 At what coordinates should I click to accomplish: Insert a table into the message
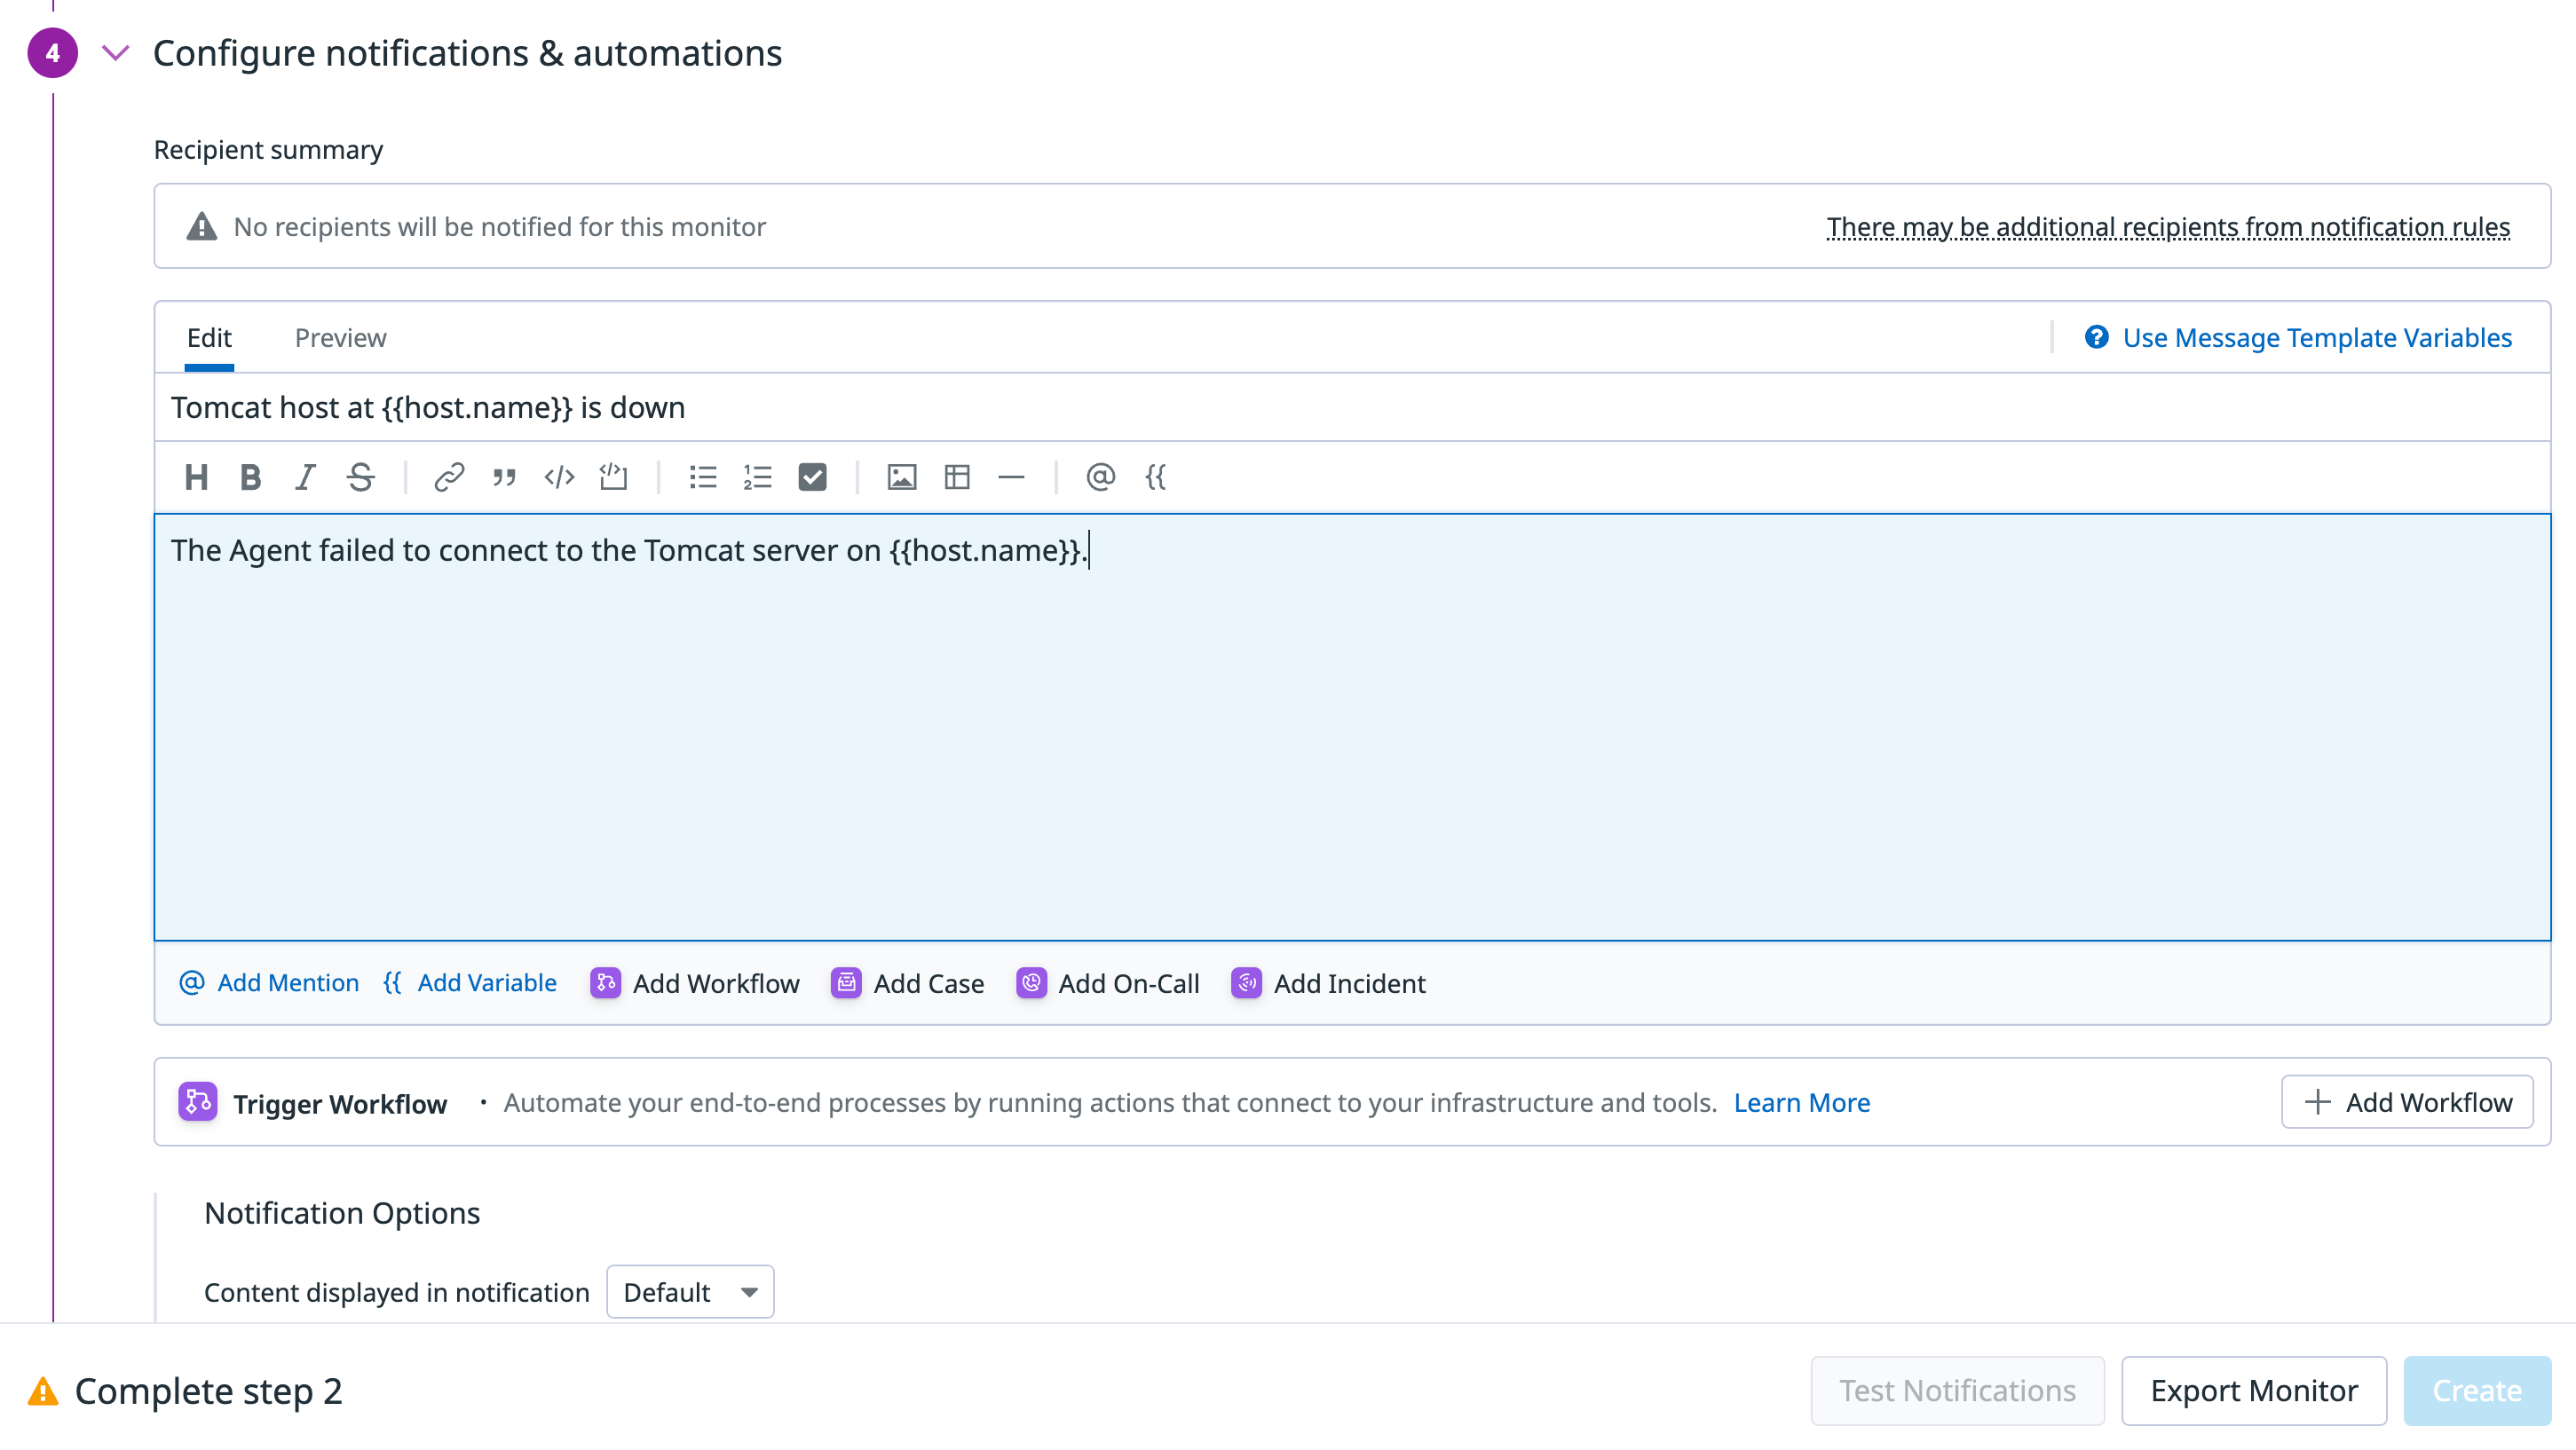tap(957, 477)
